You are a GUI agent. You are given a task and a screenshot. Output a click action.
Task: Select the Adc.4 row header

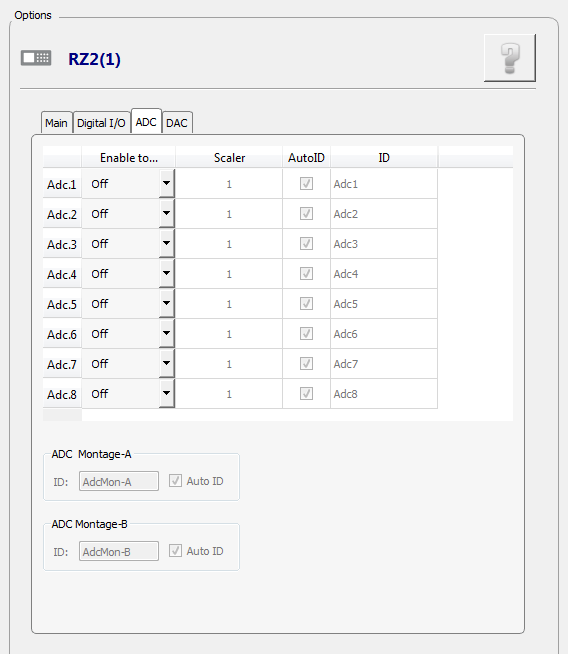pyautogui.click(x=62, y=274)
